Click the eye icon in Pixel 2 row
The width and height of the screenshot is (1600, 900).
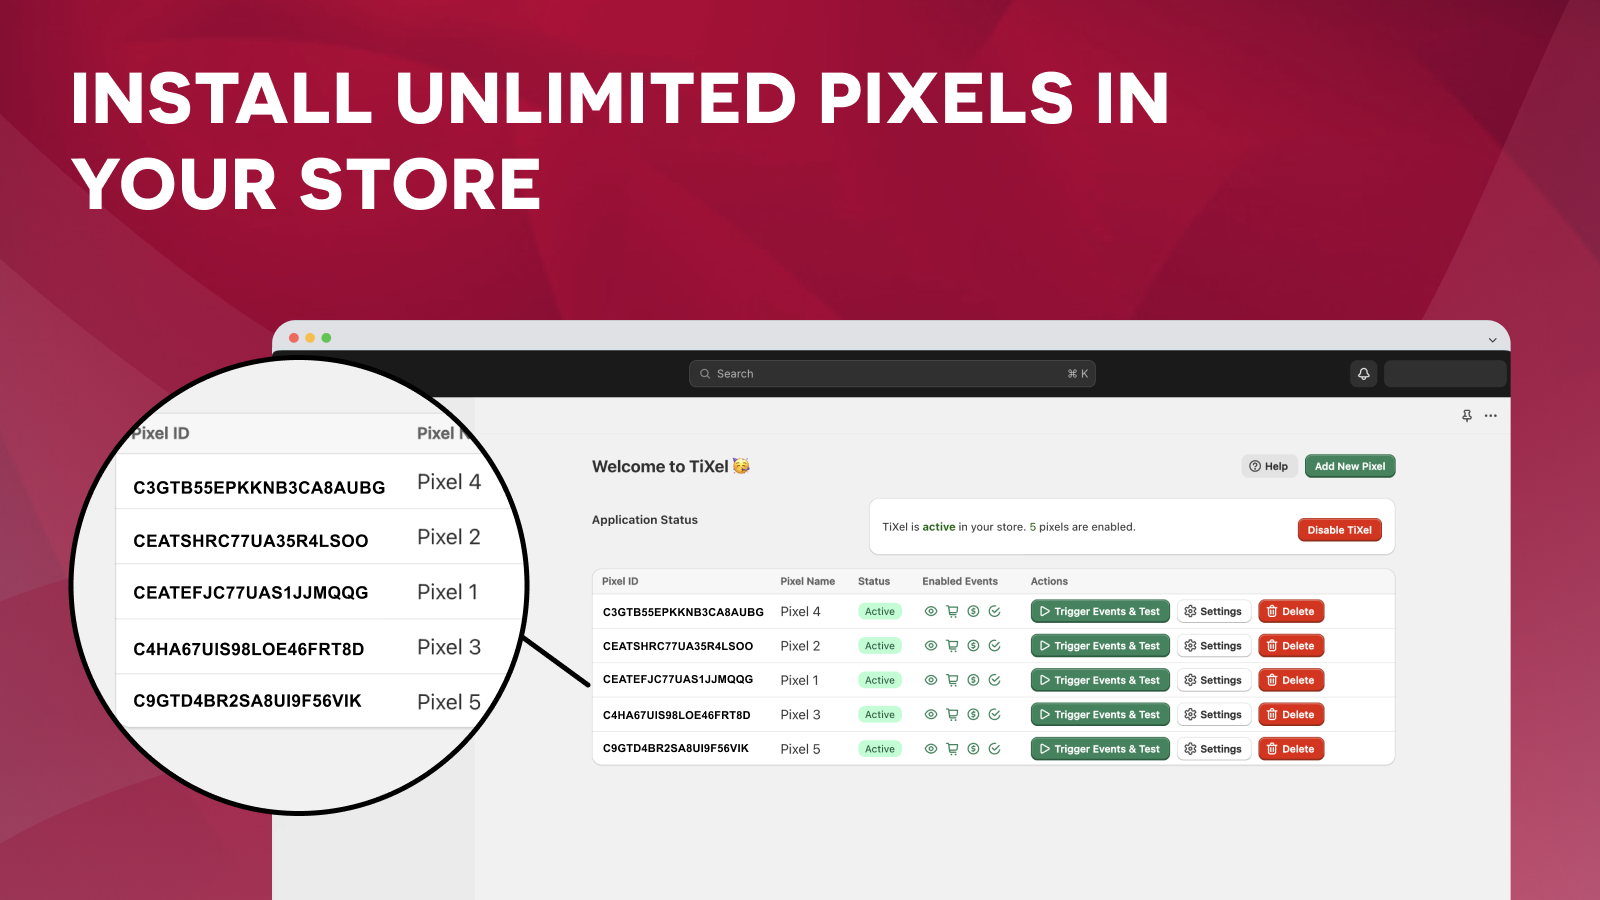(931, 646)
